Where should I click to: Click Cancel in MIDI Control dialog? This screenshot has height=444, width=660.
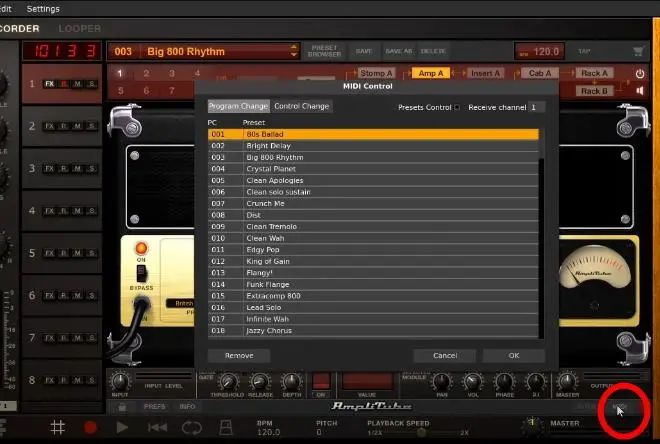[x=445, y=356]
